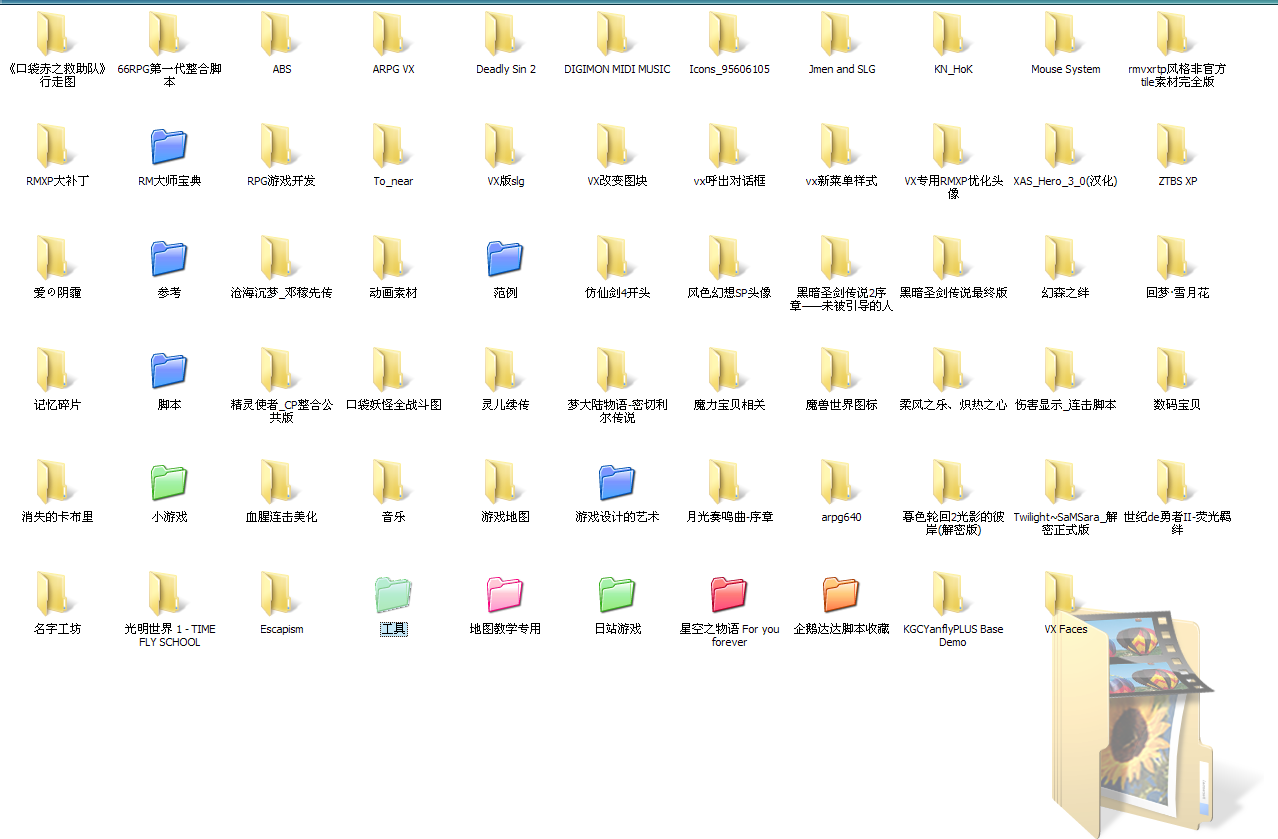Viewport: 1278px width, 839px height.
Task: Click the Twilight~SaMSara_解密正式版 folder label
Action: pos(1065,523)
